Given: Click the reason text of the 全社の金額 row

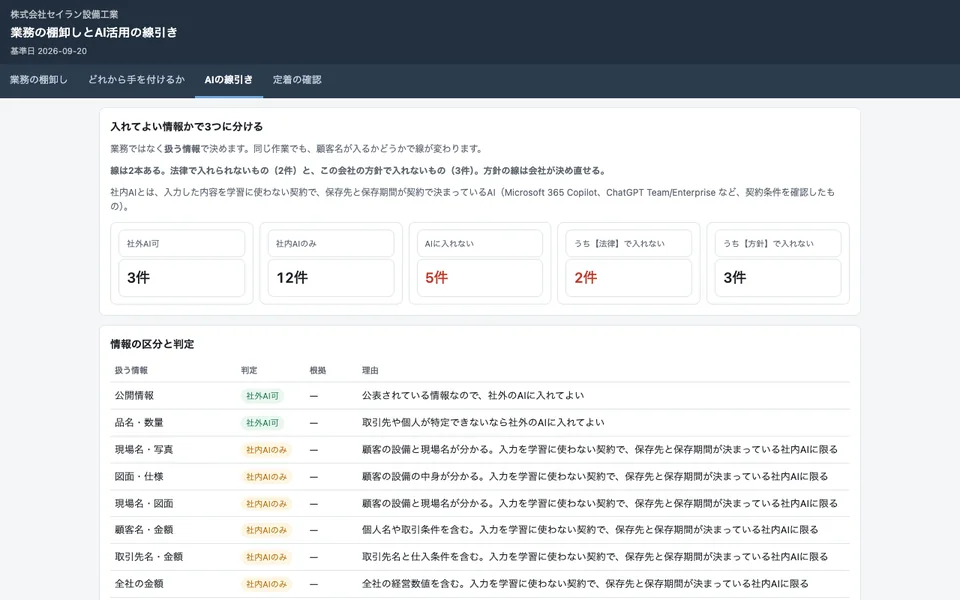Looking at the screenshot, I should [585, 583].
